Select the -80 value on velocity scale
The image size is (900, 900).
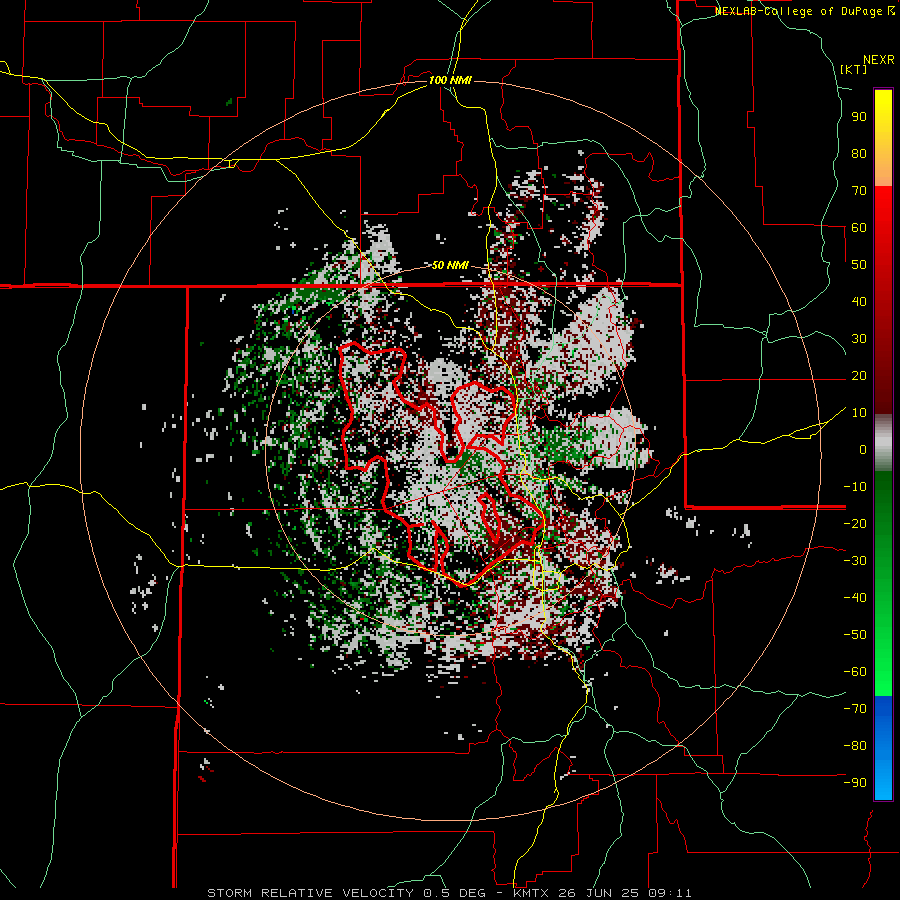click(x=855, y=746)
